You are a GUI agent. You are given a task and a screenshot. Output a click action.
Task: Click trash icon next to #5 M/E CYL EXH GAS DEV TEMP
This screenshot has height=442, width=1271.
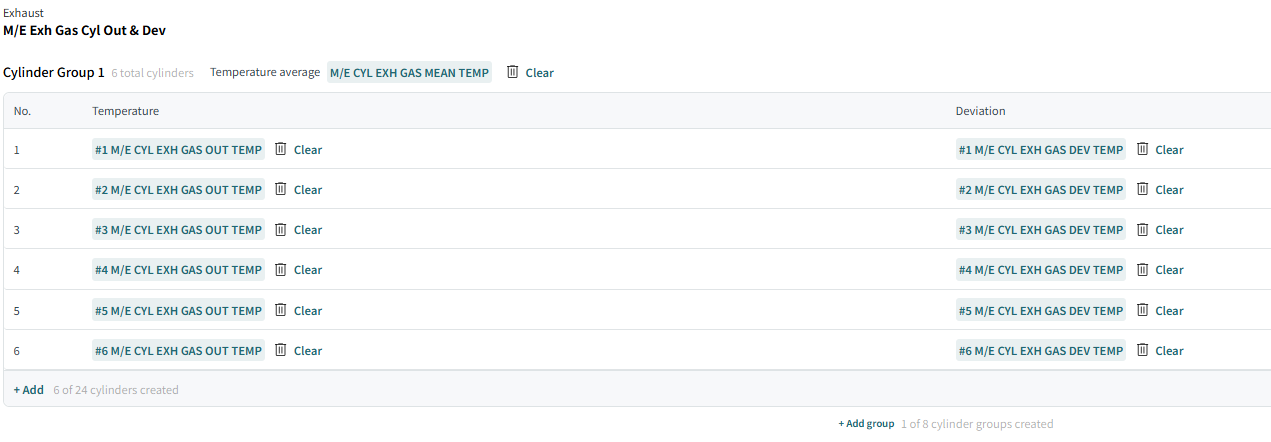tap(1143, 310)
